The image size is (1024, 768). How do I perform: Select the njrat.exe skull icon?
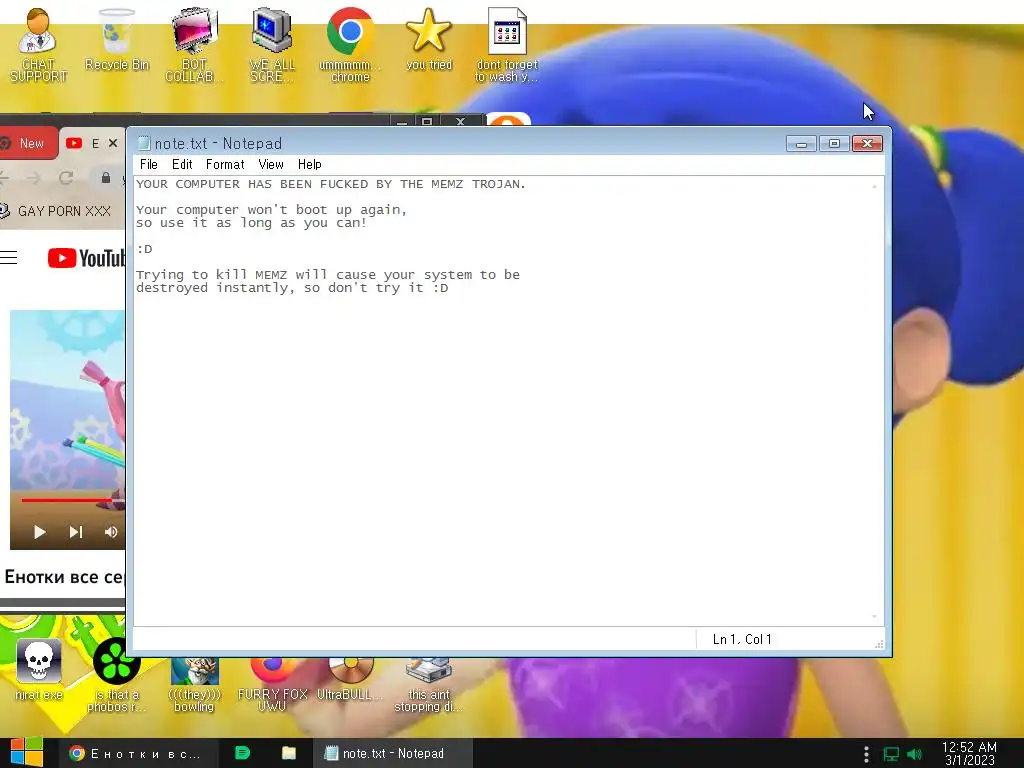pyautogui.click(x=39, y=669)
